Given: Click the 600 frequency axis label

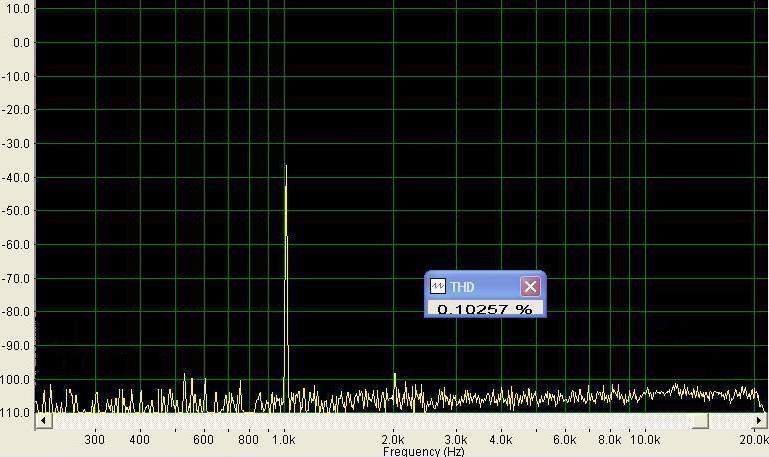Looking at the screenshot, I should [x=204, y=440].
